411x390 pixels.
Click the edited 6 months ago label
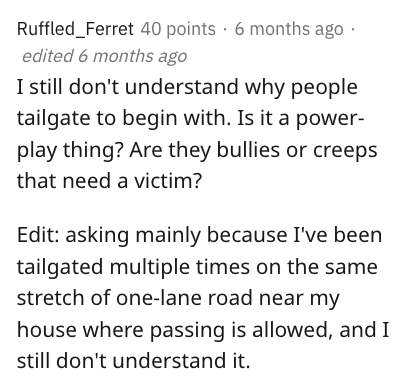(x=104, y=56)
